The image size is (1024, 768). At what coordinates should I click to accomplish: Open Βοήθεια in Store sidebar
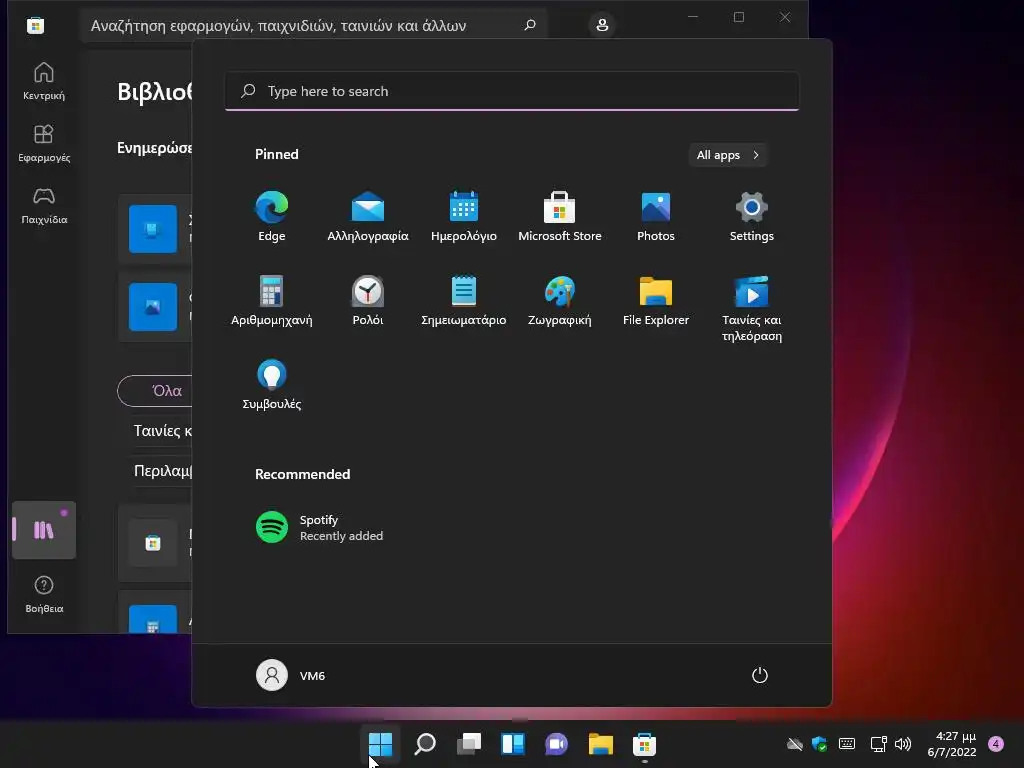[x=44, y=594]
